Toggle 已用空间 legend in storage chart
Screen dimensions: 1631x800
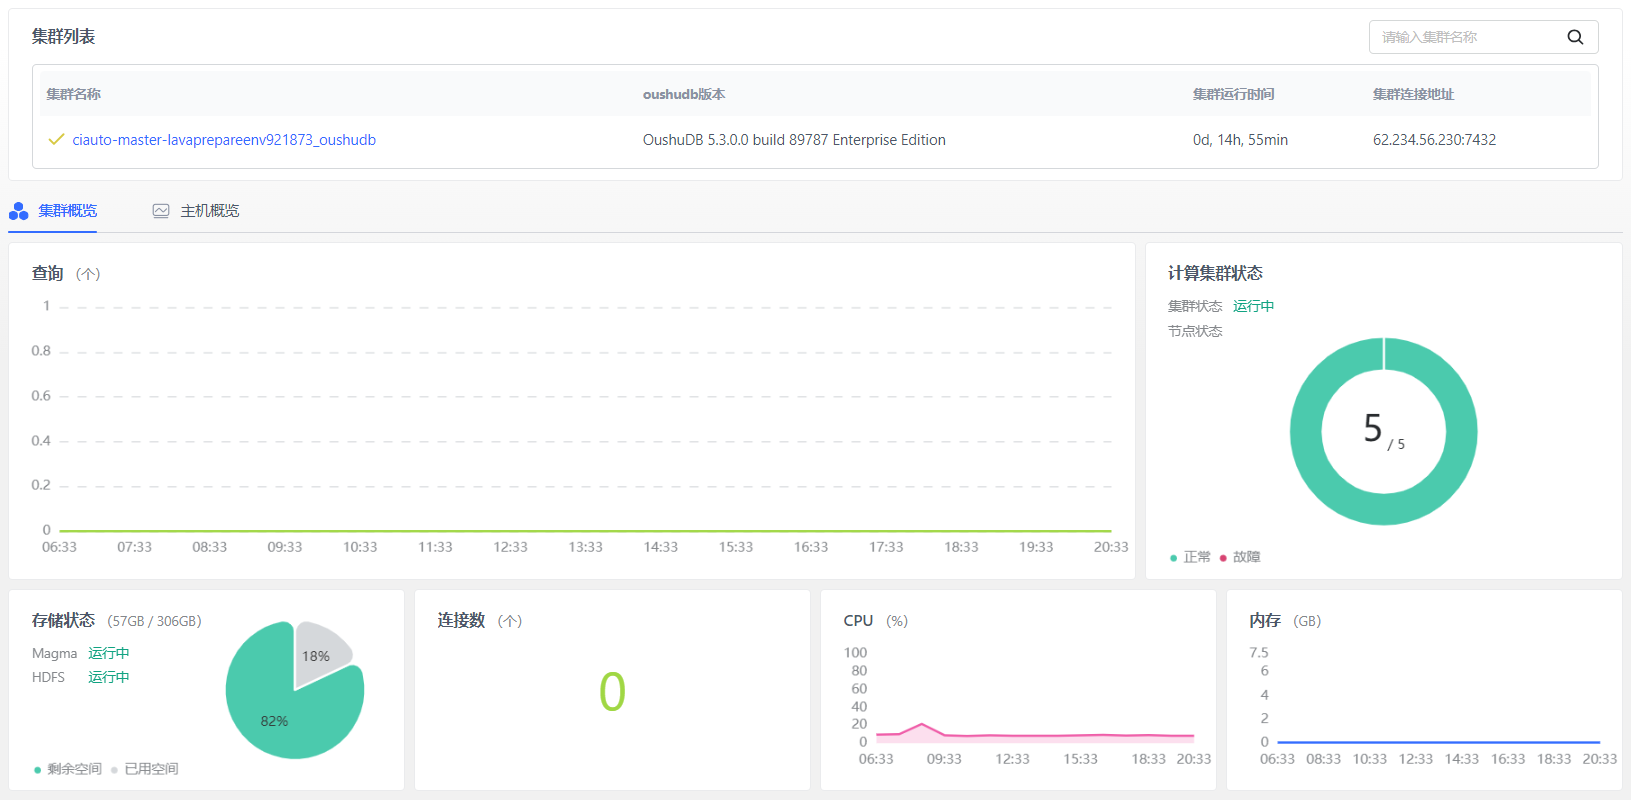pyautogui.click(x=145, y=769)
